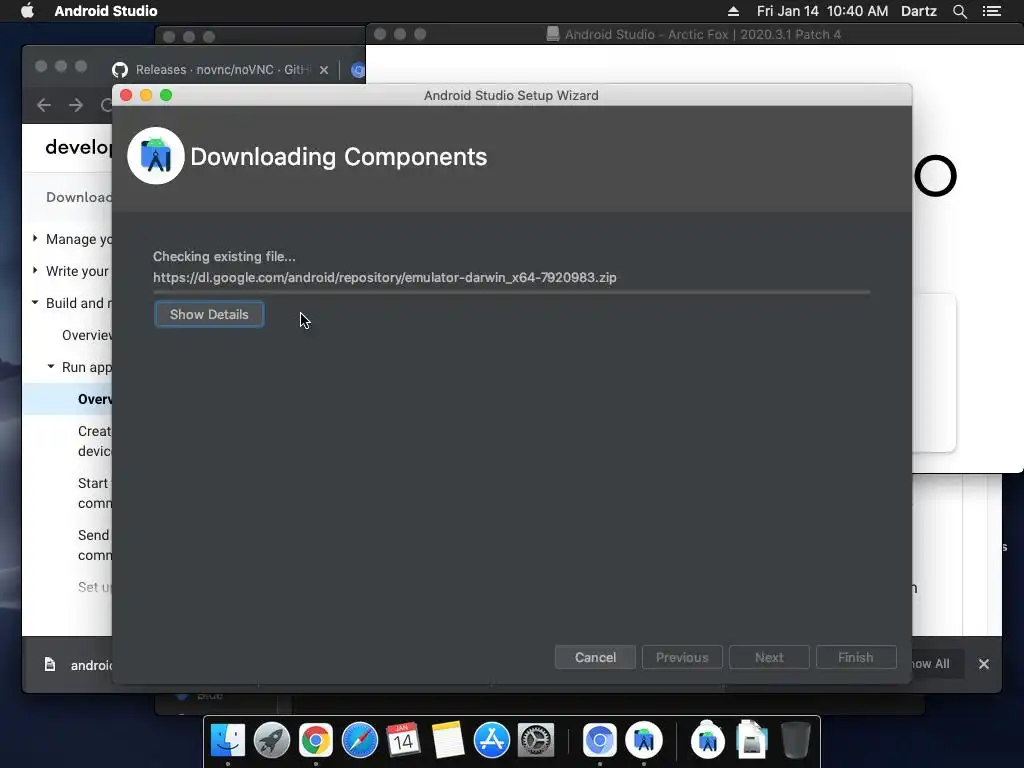Screen dimensions: 1024x768
Task: Open the zip archive document in Dock
Action: click(752, 741)
